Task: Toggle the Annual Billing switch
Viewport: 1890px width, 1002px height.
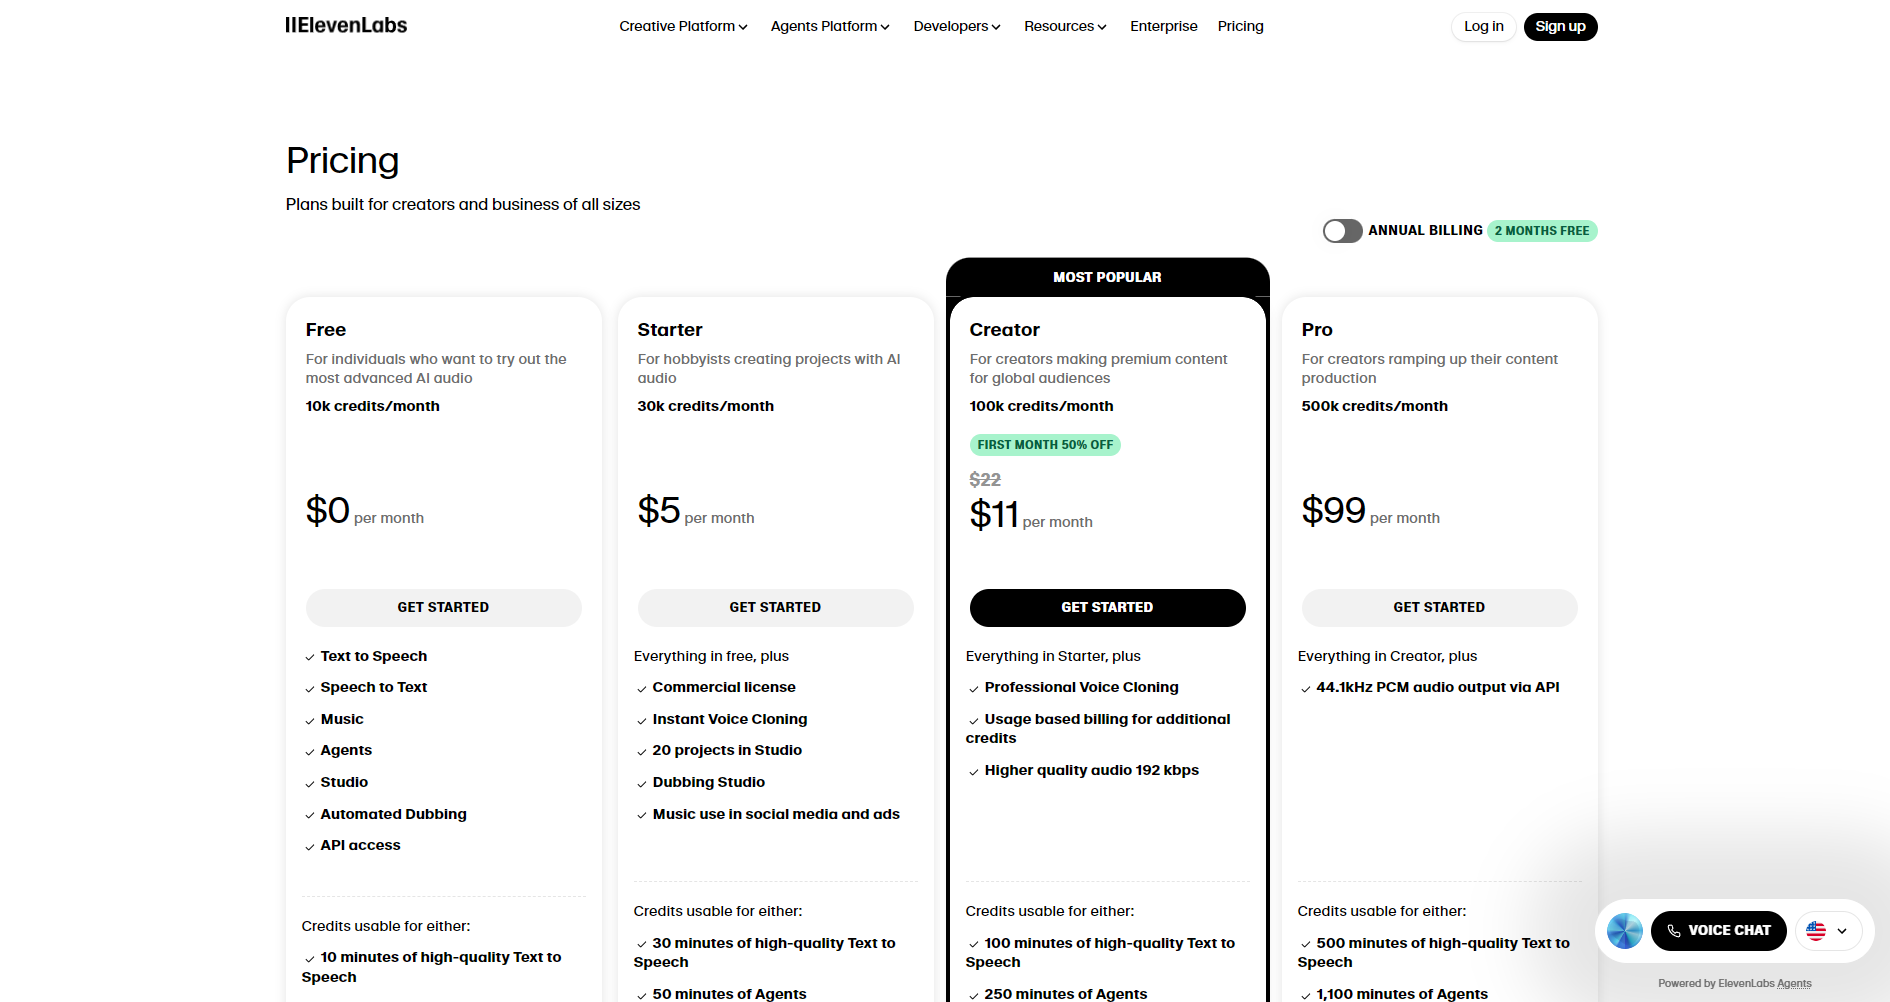Action: (1342, 231)
